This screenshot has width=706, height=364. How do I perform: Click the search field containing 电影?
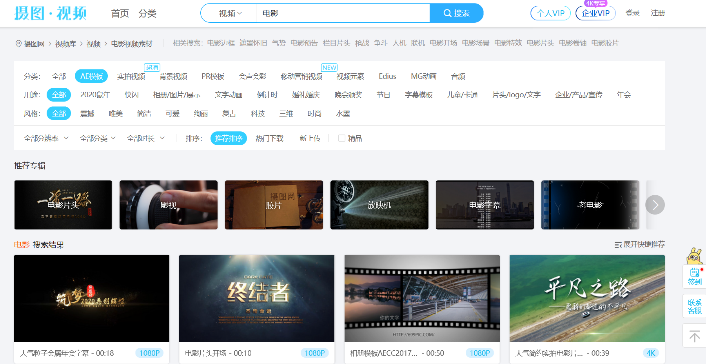[x=343, y=13]
